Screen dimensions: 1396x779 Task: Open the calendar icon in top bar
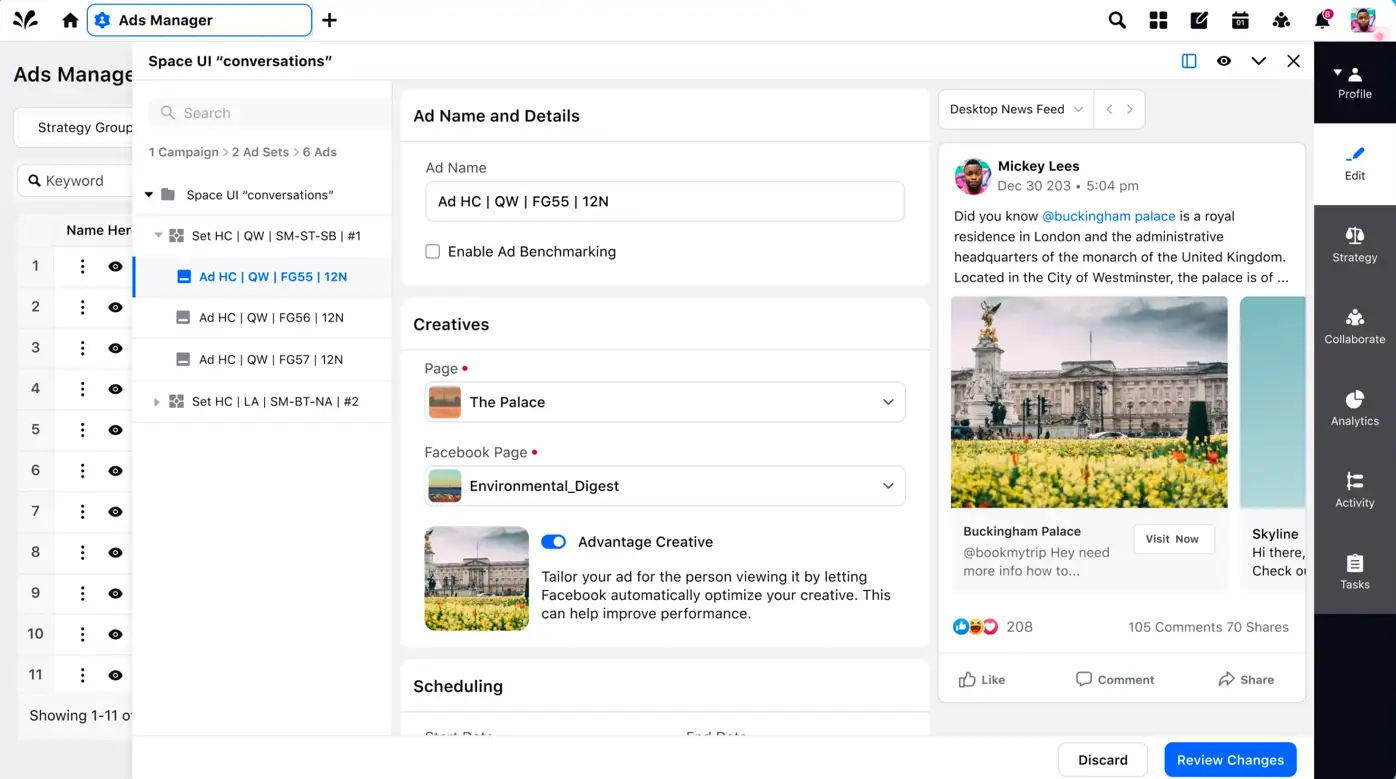(1240, 20)
